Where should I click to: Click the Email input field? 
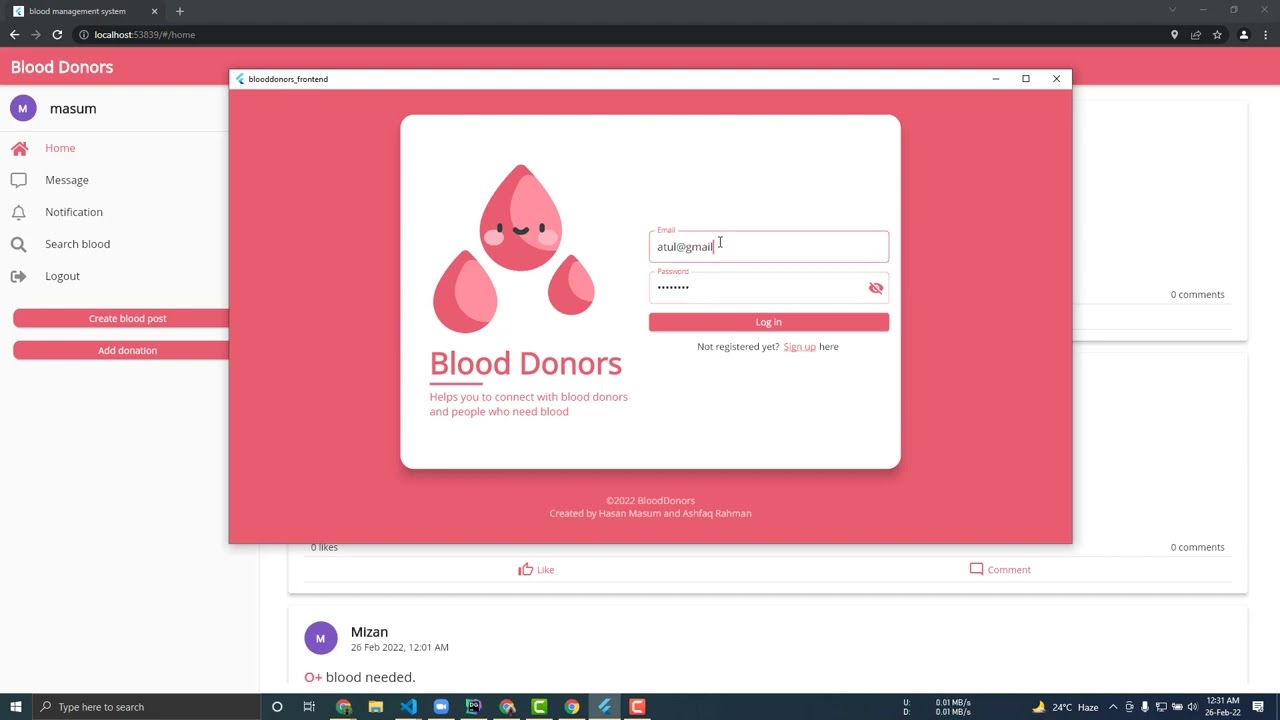pyautogui.click(x=768, y=247)
